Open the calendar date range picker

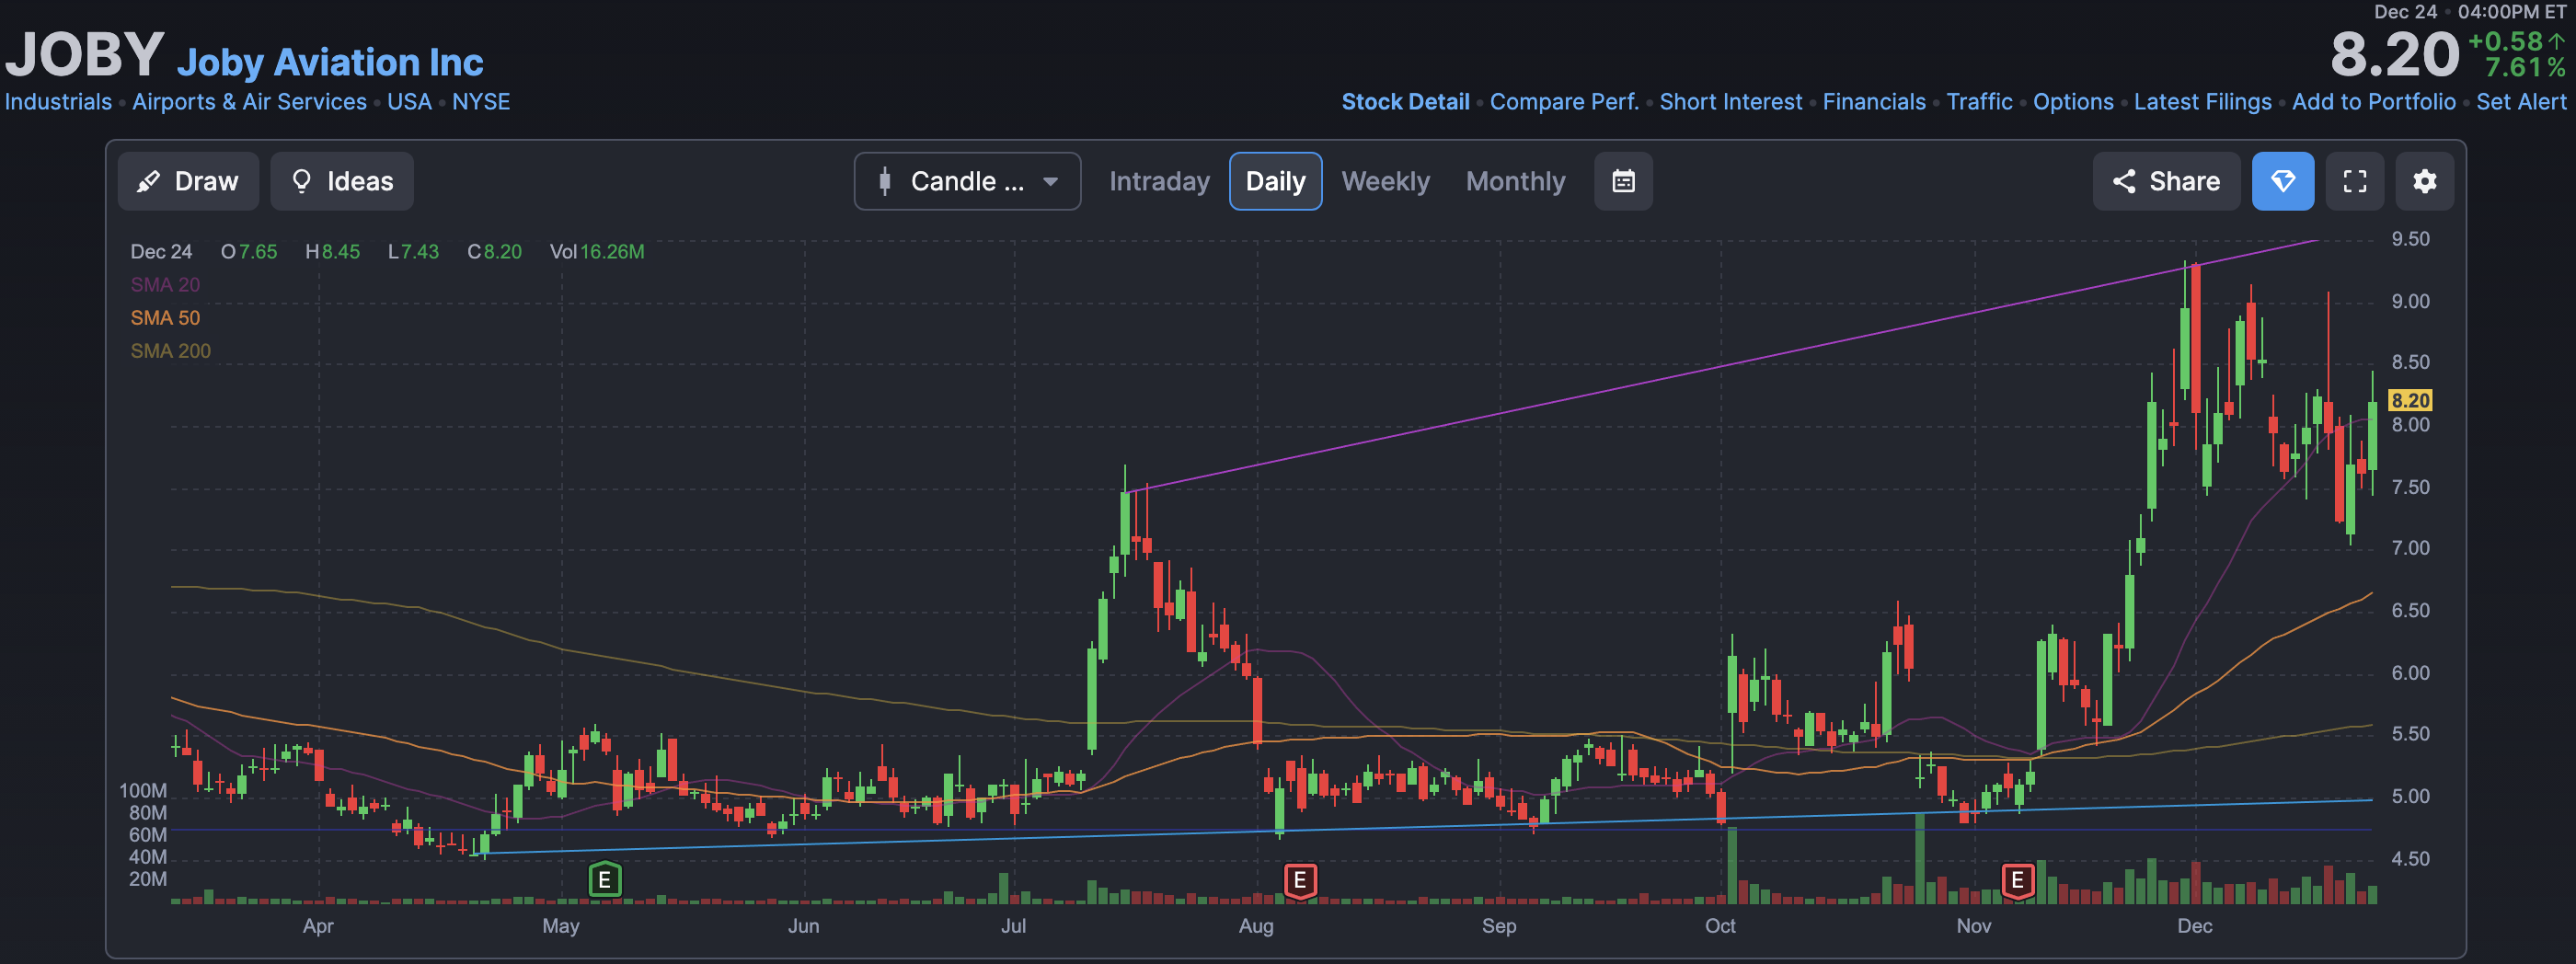click(1623, 181)
